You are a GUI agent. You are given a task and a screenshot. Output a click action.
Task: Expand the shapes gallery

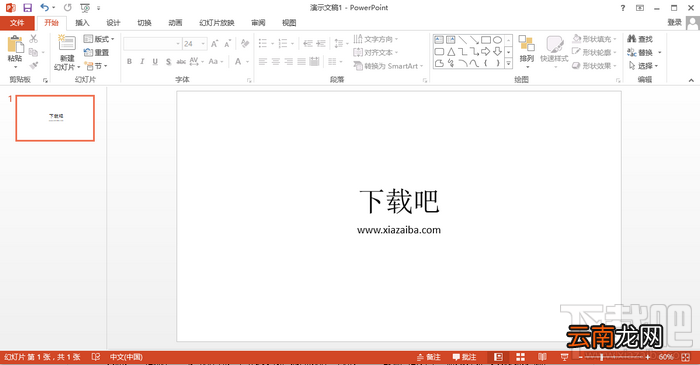click(508, 64)
